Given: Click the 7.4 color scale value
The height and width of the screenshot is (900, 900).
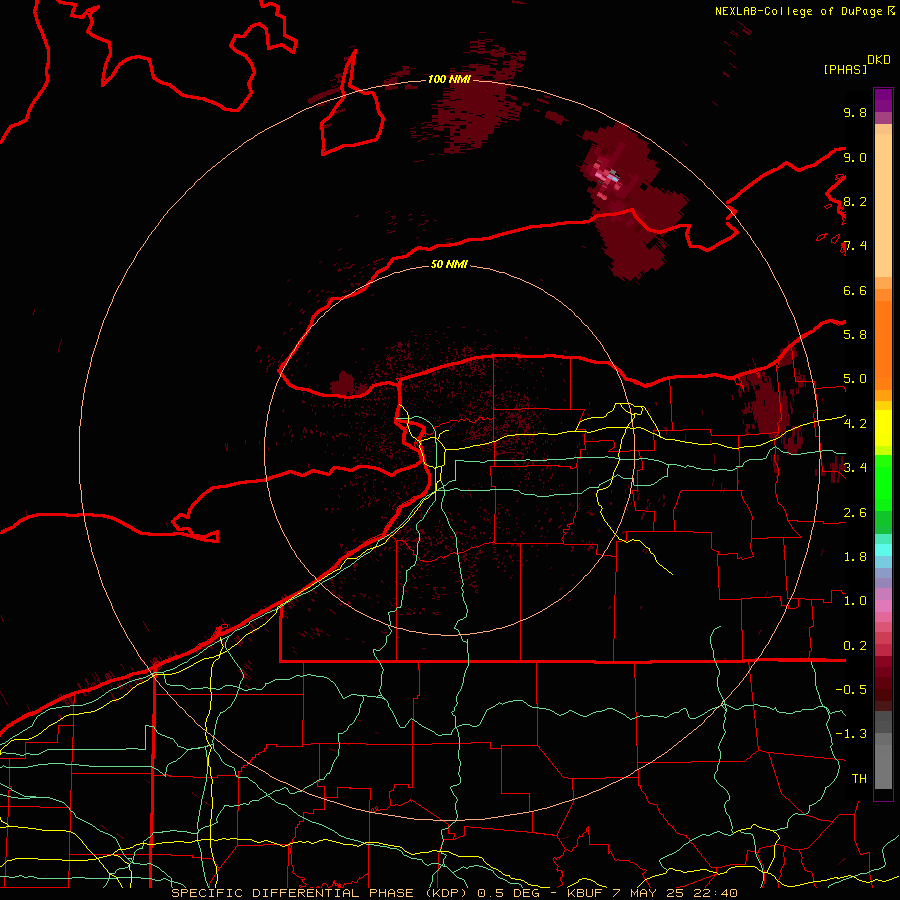Looking at the screenshot, I should tap(855, 246).
